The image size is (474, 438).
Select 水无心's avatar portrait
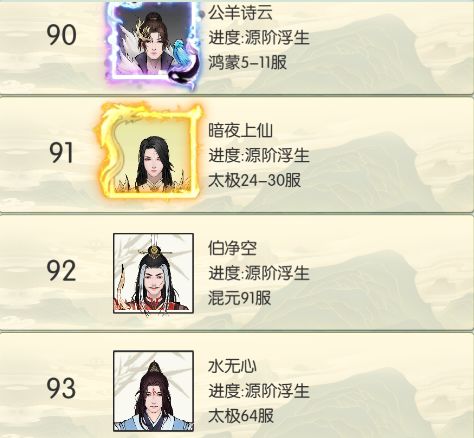153,391
